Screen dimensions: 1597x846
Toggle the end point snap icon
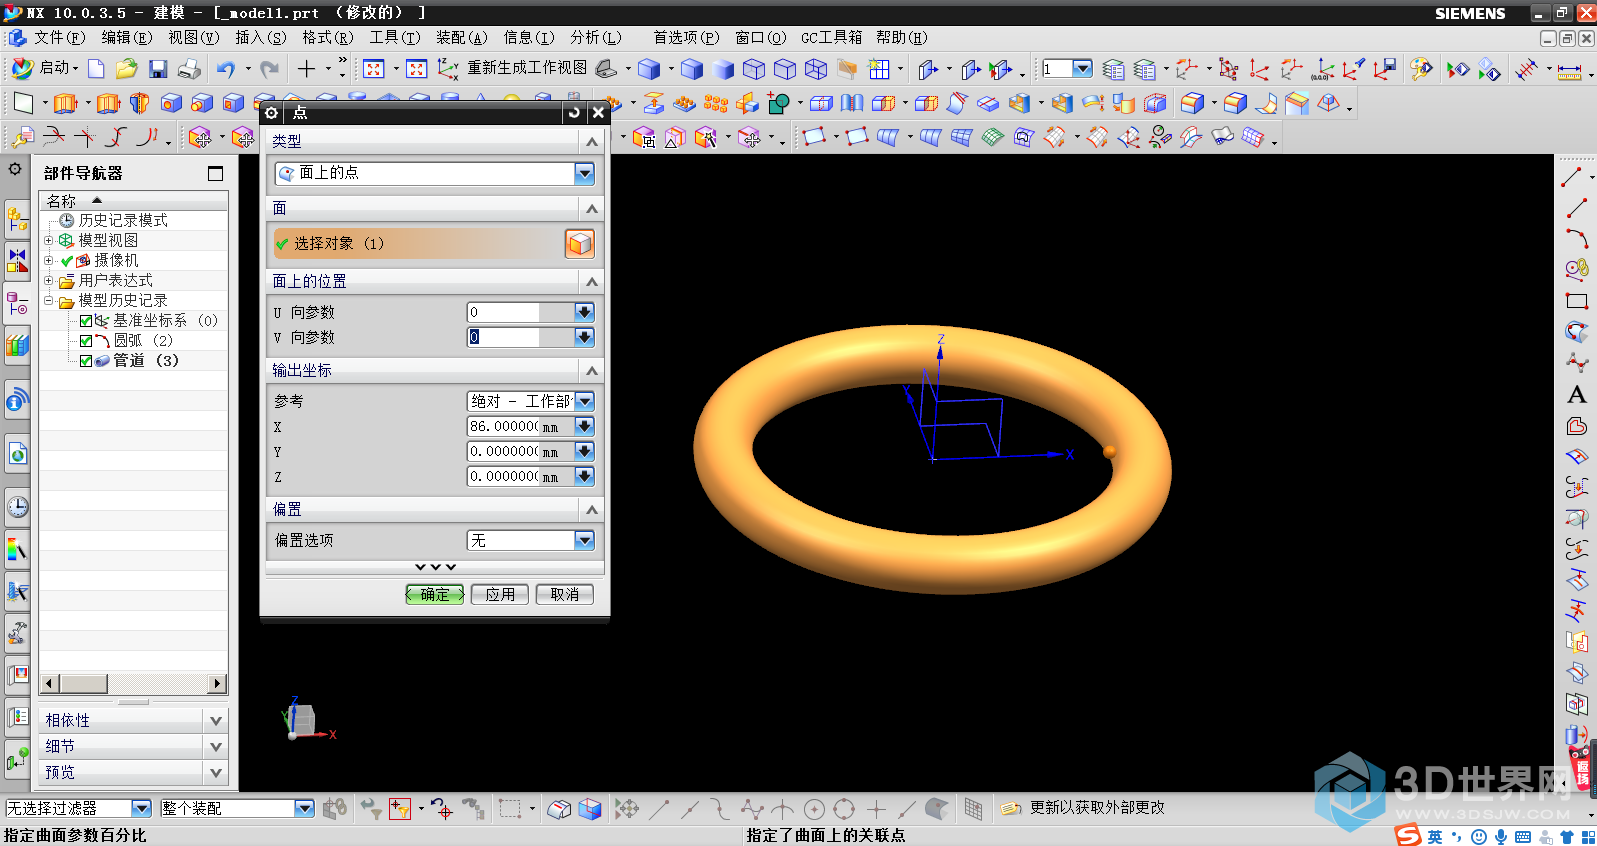(659, 808)
